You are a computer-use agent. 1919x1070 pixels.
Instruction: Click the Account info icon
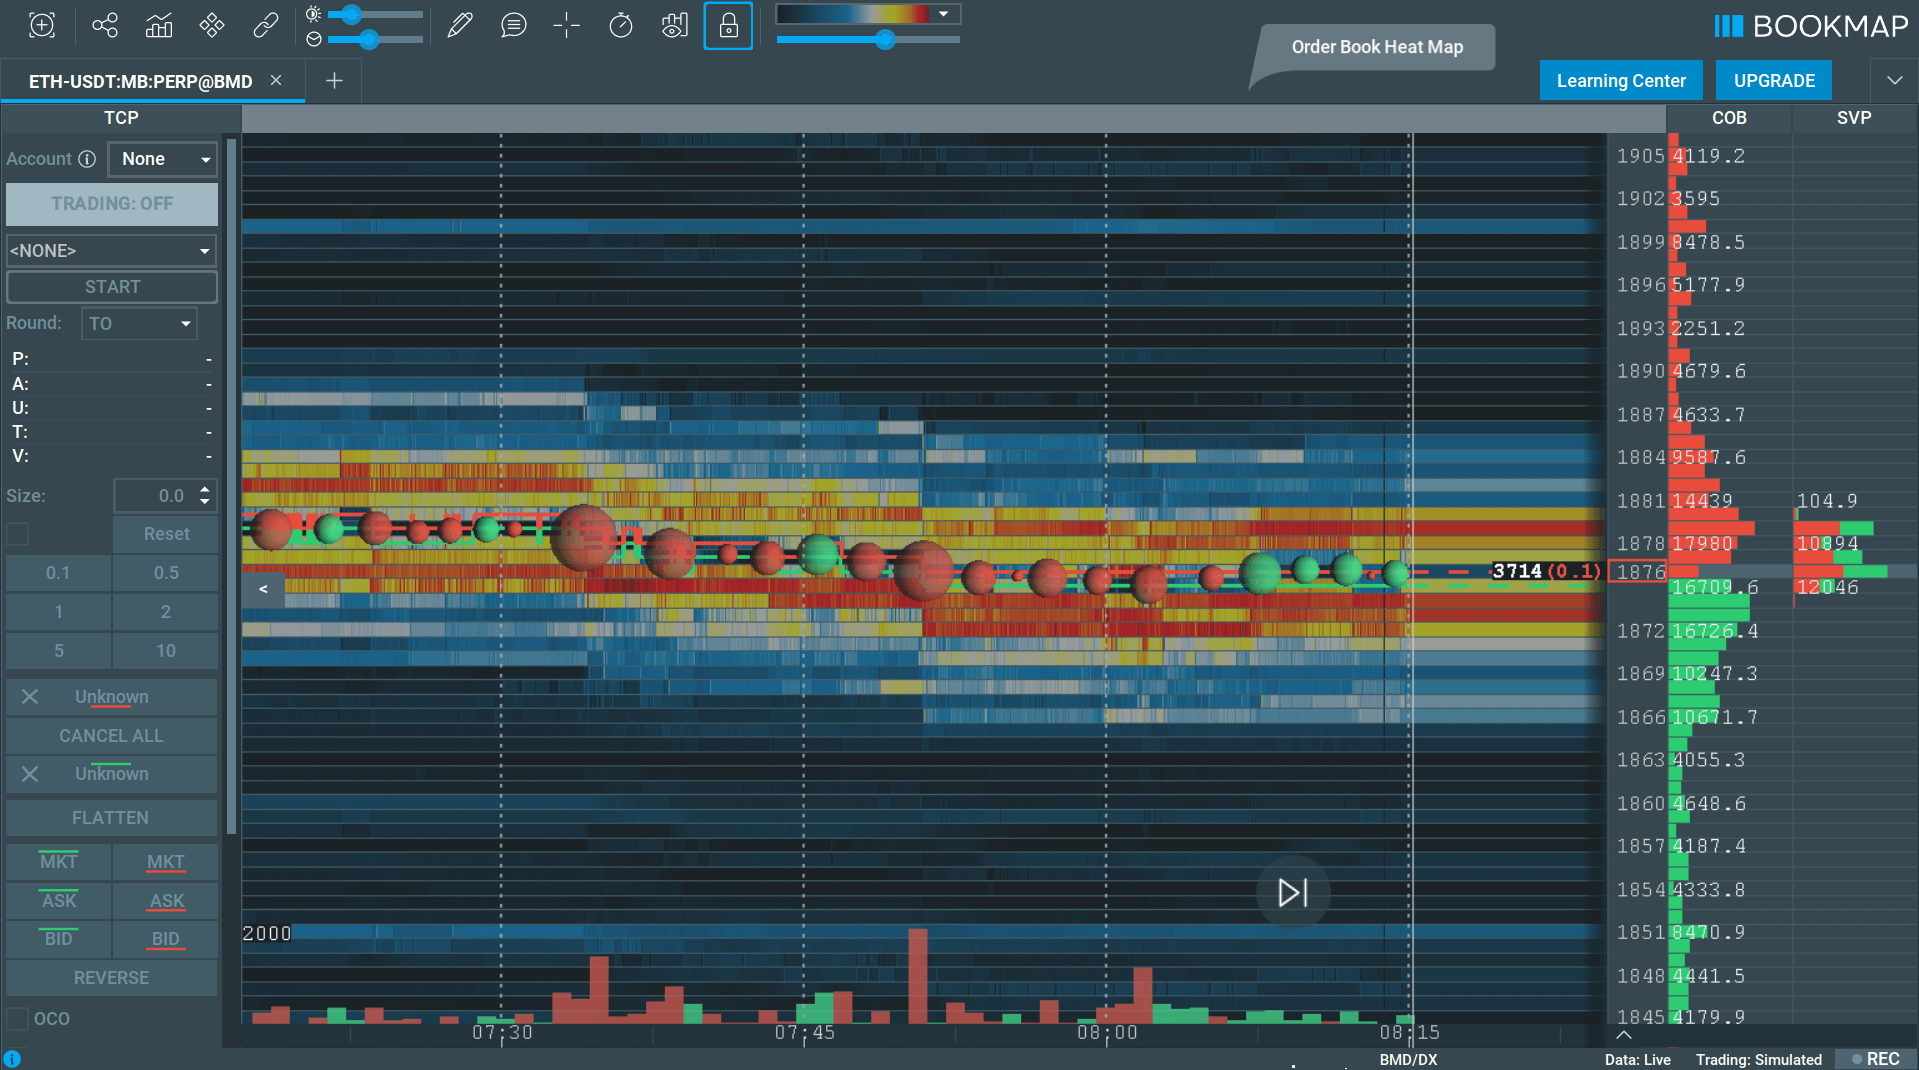pos(87,159)
